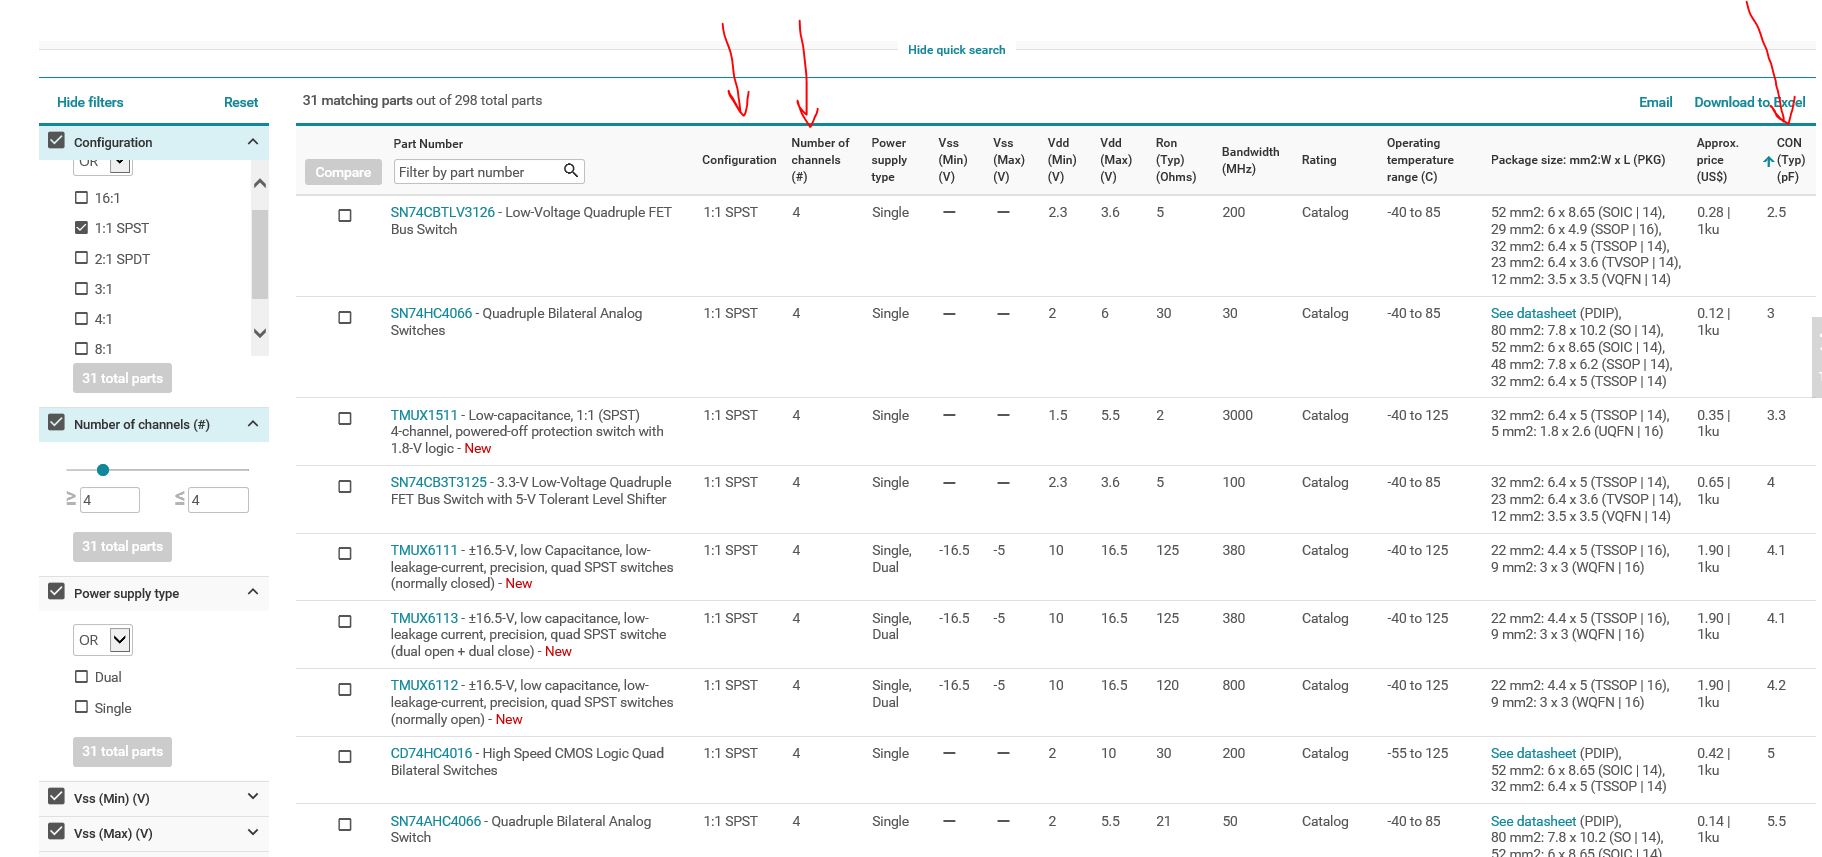Click the minimum channels input box
This screenshot has height=857, width=1822.
click(x=110, y=500)
